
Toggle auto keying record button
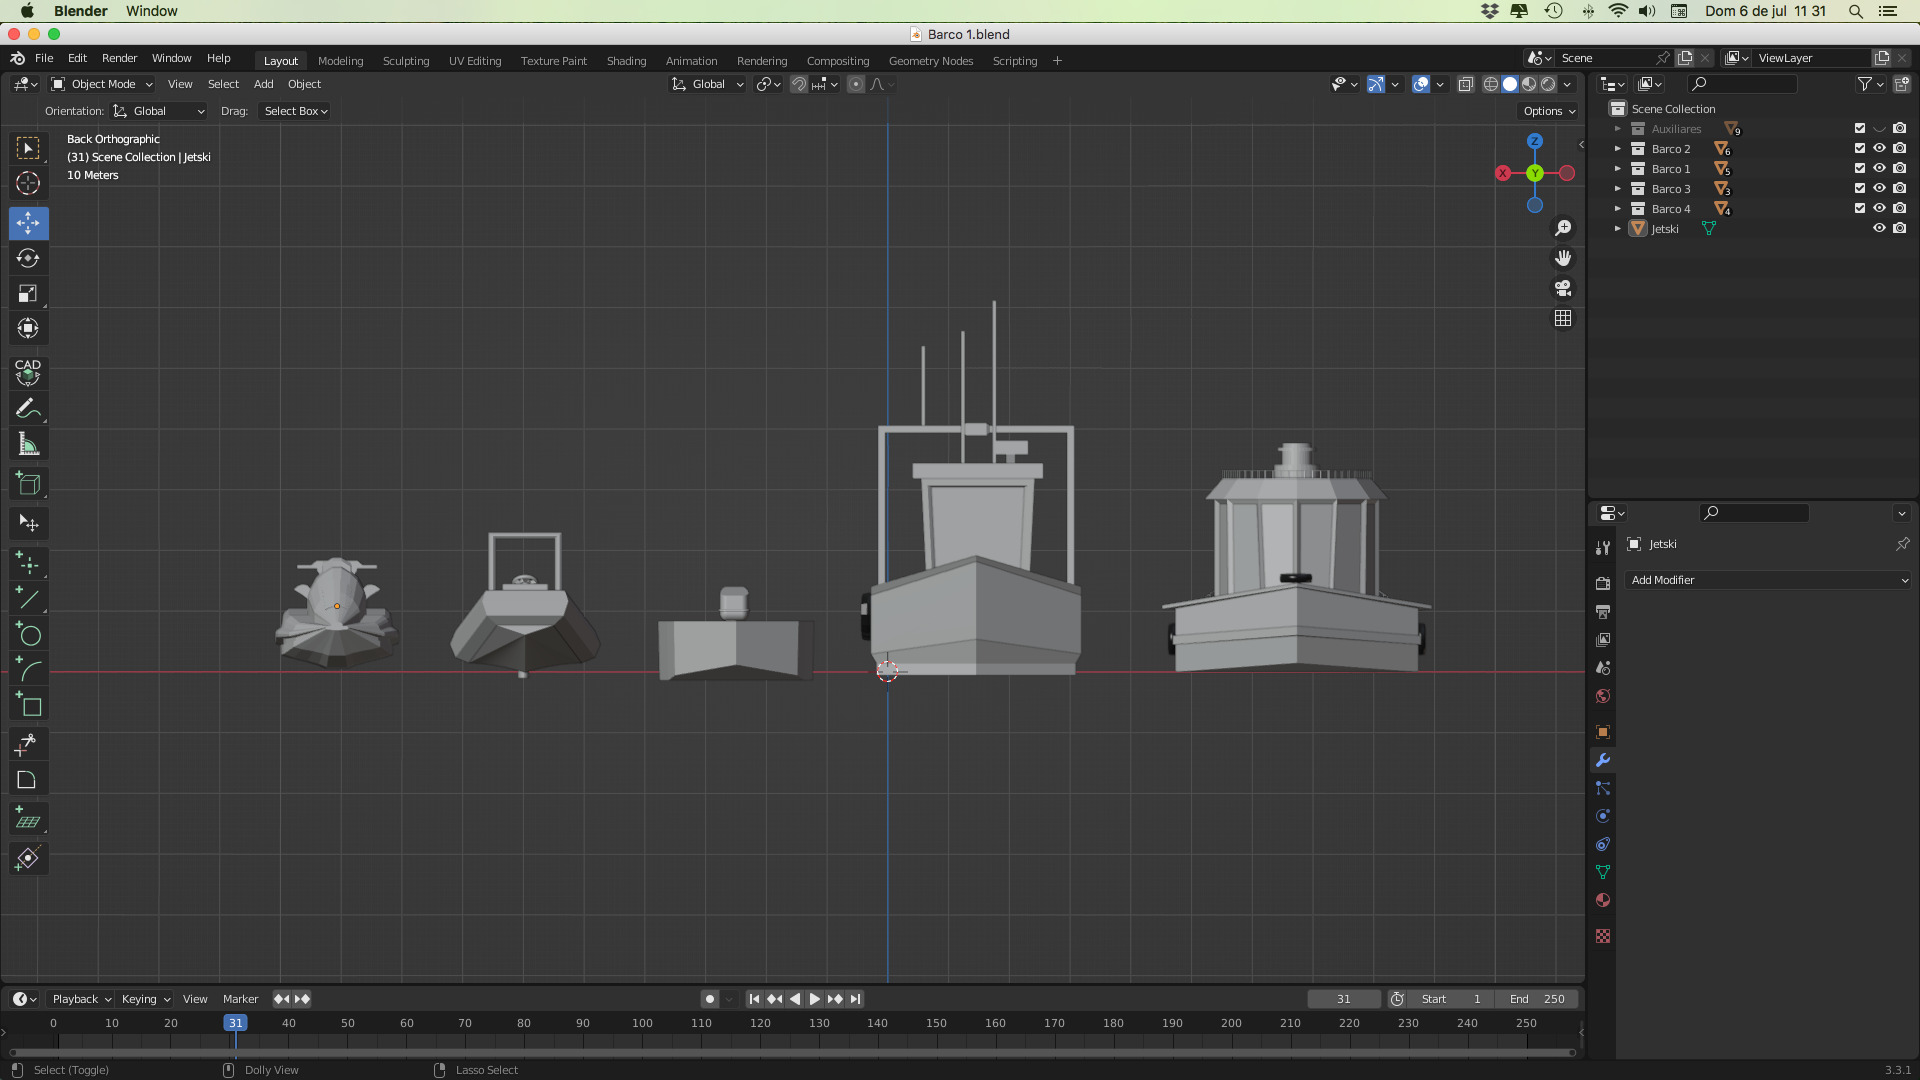pos(710,998)
